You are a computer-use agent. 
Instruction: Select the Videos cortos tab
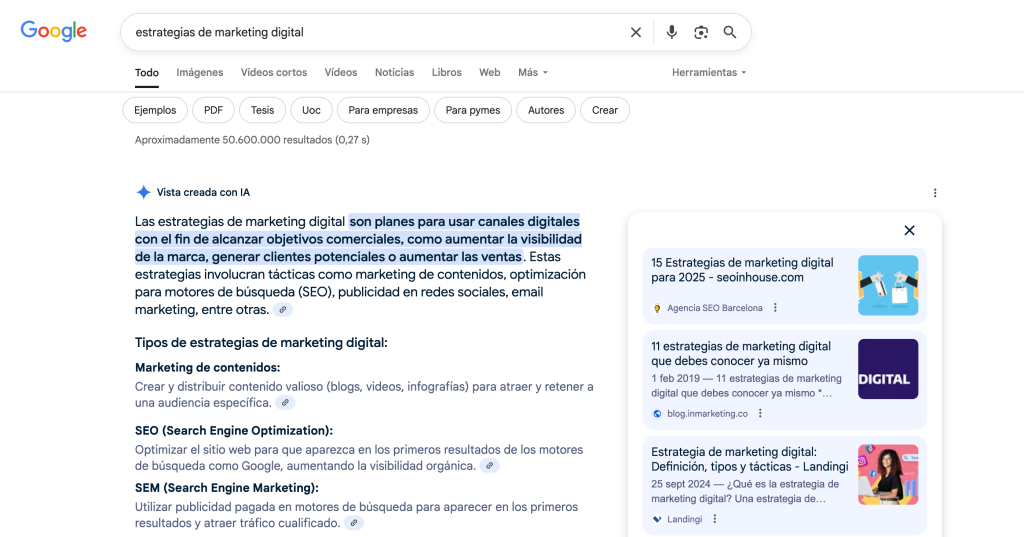click(x=274, y=72)
